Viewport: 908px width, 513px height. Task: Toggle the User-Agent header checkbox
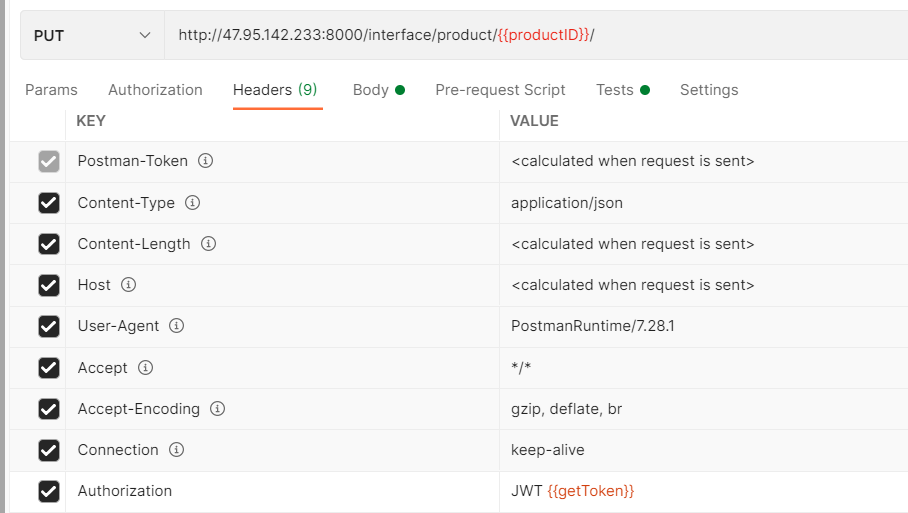point(48,326)
